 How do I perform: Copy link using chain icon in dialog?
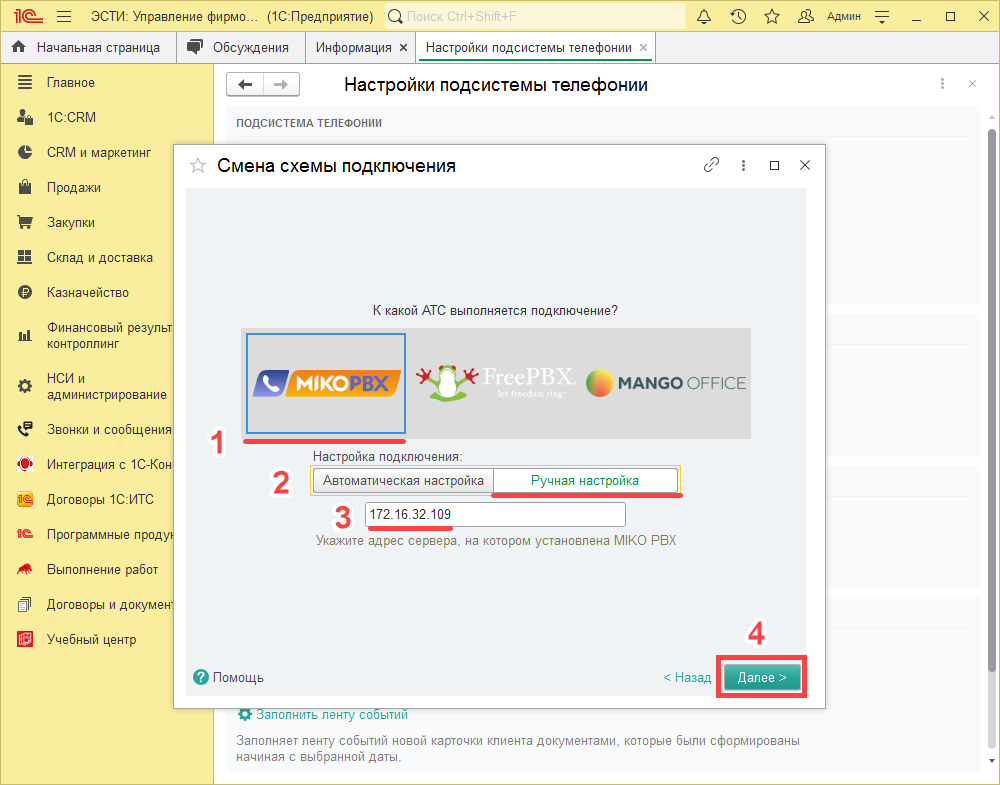pos(712,165)
